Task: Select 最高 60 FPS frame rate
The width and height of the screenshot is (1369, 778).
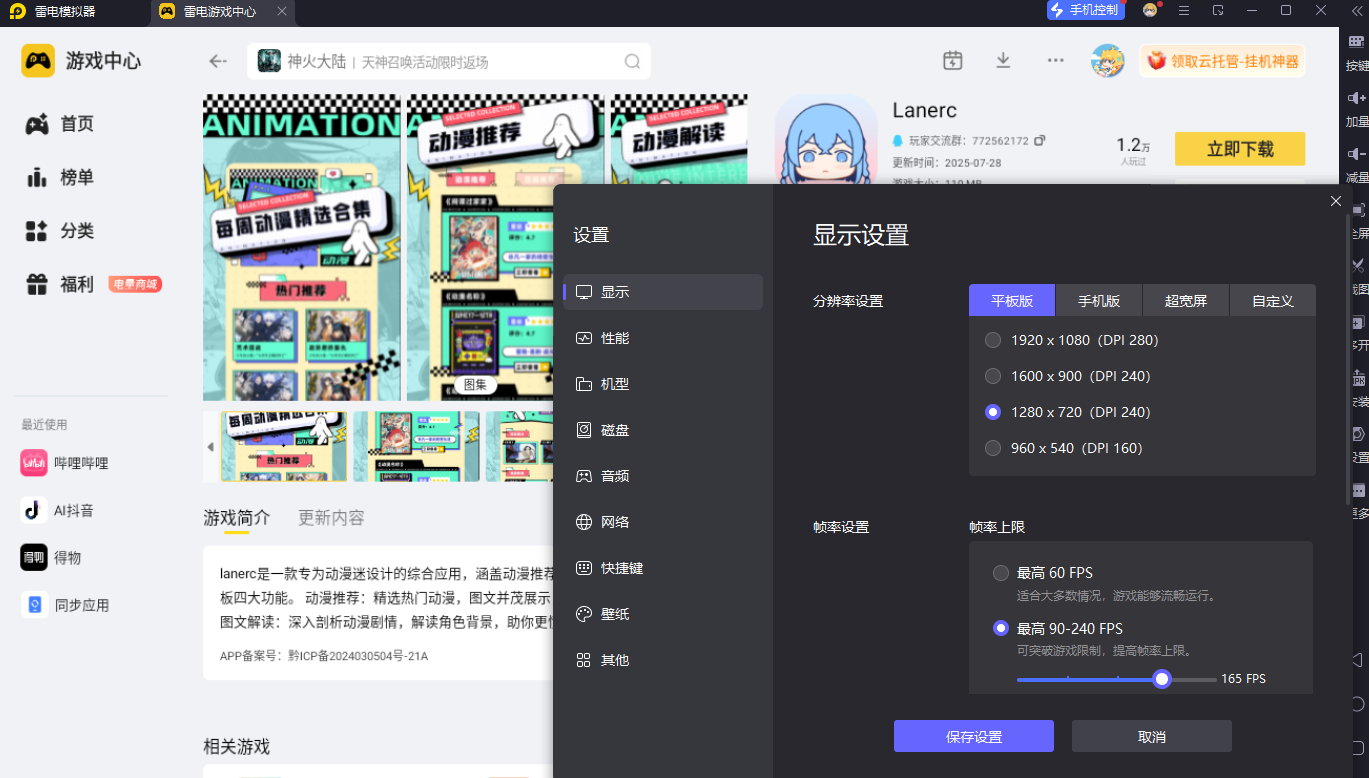Action: click(1001, 573)
